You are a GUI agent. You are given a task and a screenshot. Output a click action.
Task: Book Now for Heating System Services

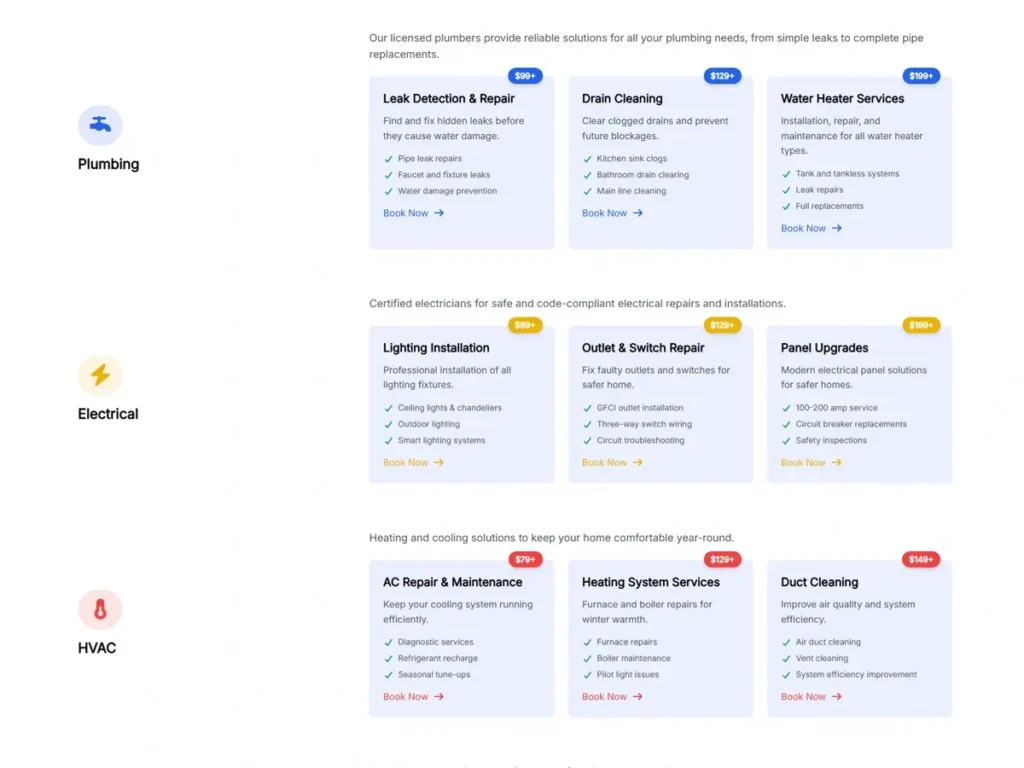pos(605,697)
